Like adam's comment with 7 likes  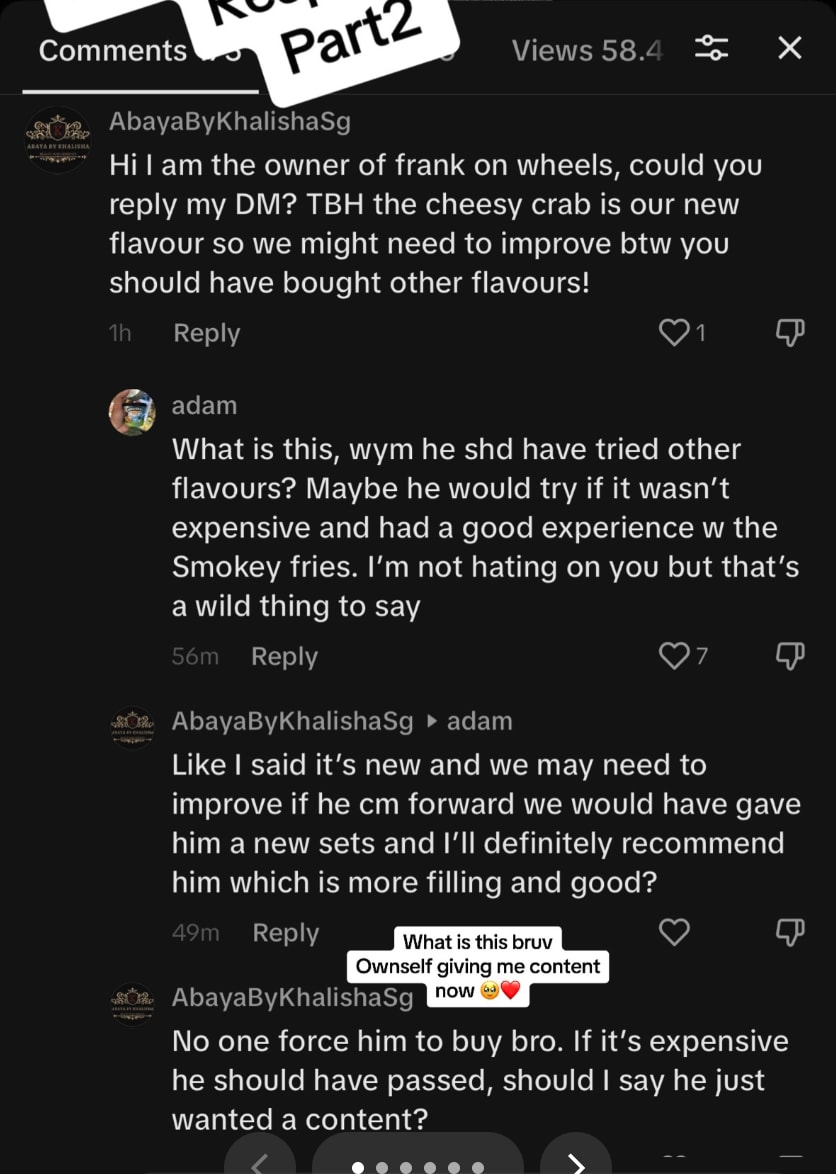click(675, 656)
